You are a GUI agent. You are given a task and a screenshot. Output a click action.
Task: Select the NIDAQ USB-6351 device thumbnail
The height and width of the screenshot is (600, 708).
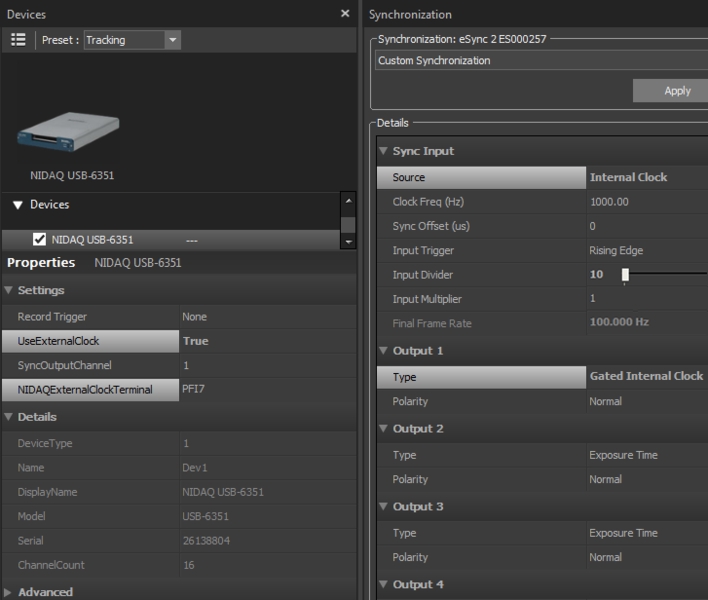[69, 130]
